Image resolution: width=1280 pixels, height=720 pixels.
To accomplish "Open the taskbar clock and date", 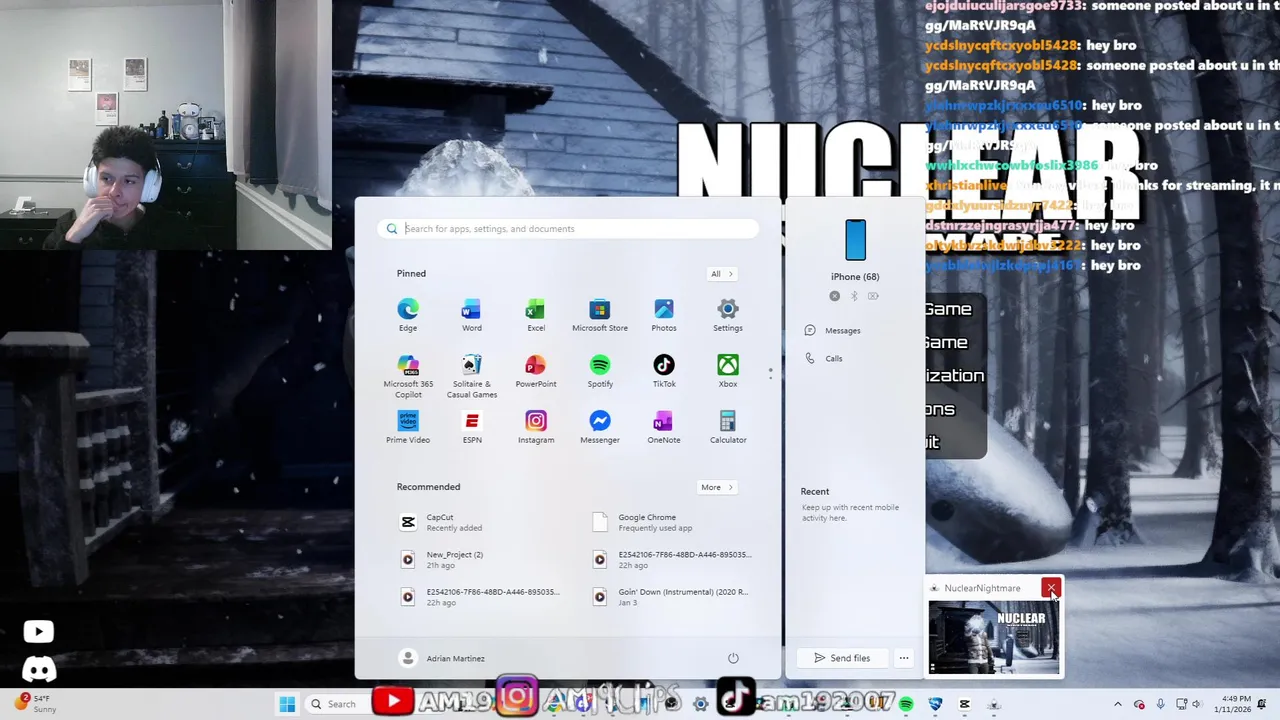I will [x=1232, y=704].
